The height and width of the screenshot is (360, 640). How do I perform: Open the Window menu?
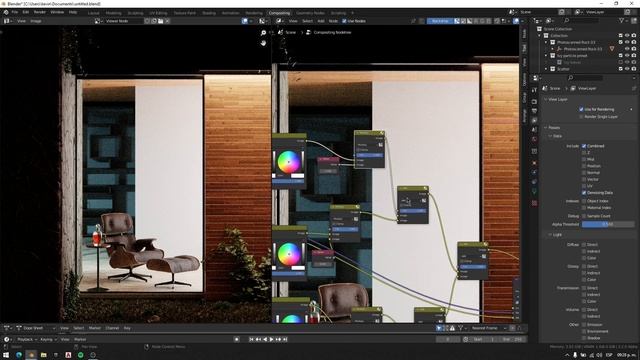click(x=57, y=12)
